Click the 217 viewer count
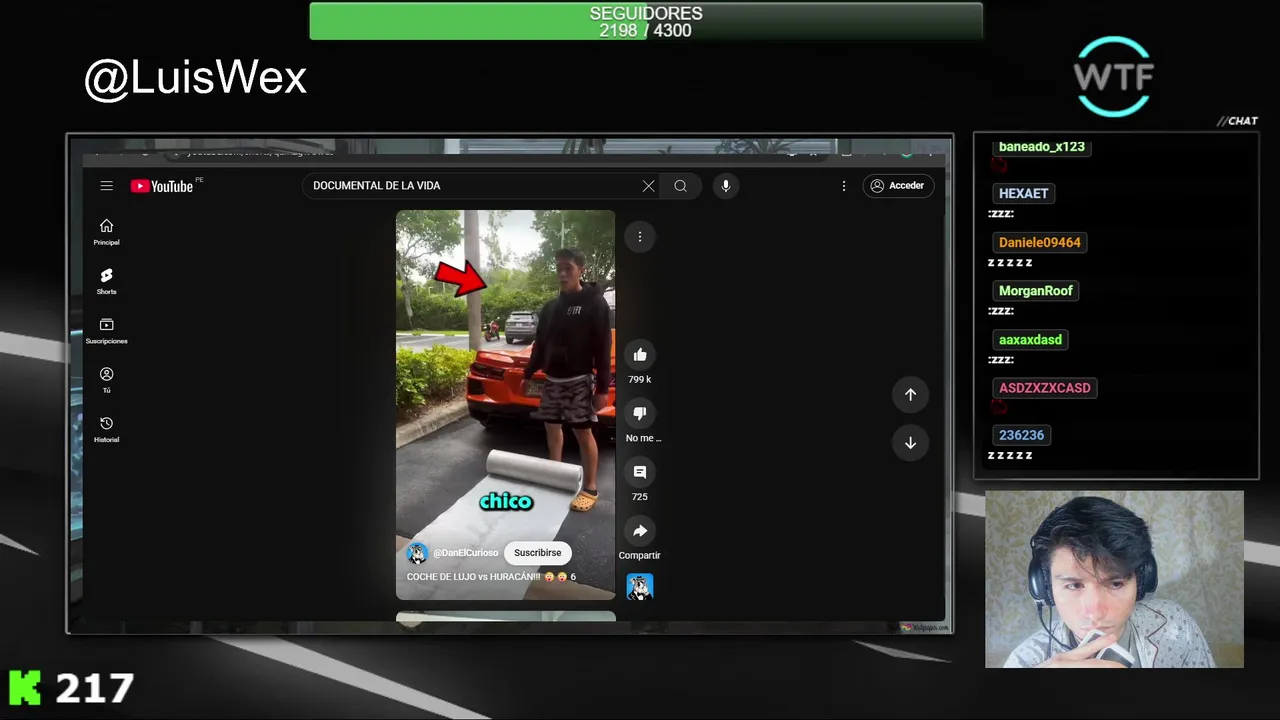Screen dimensions: 1280x720 (94, 688)
